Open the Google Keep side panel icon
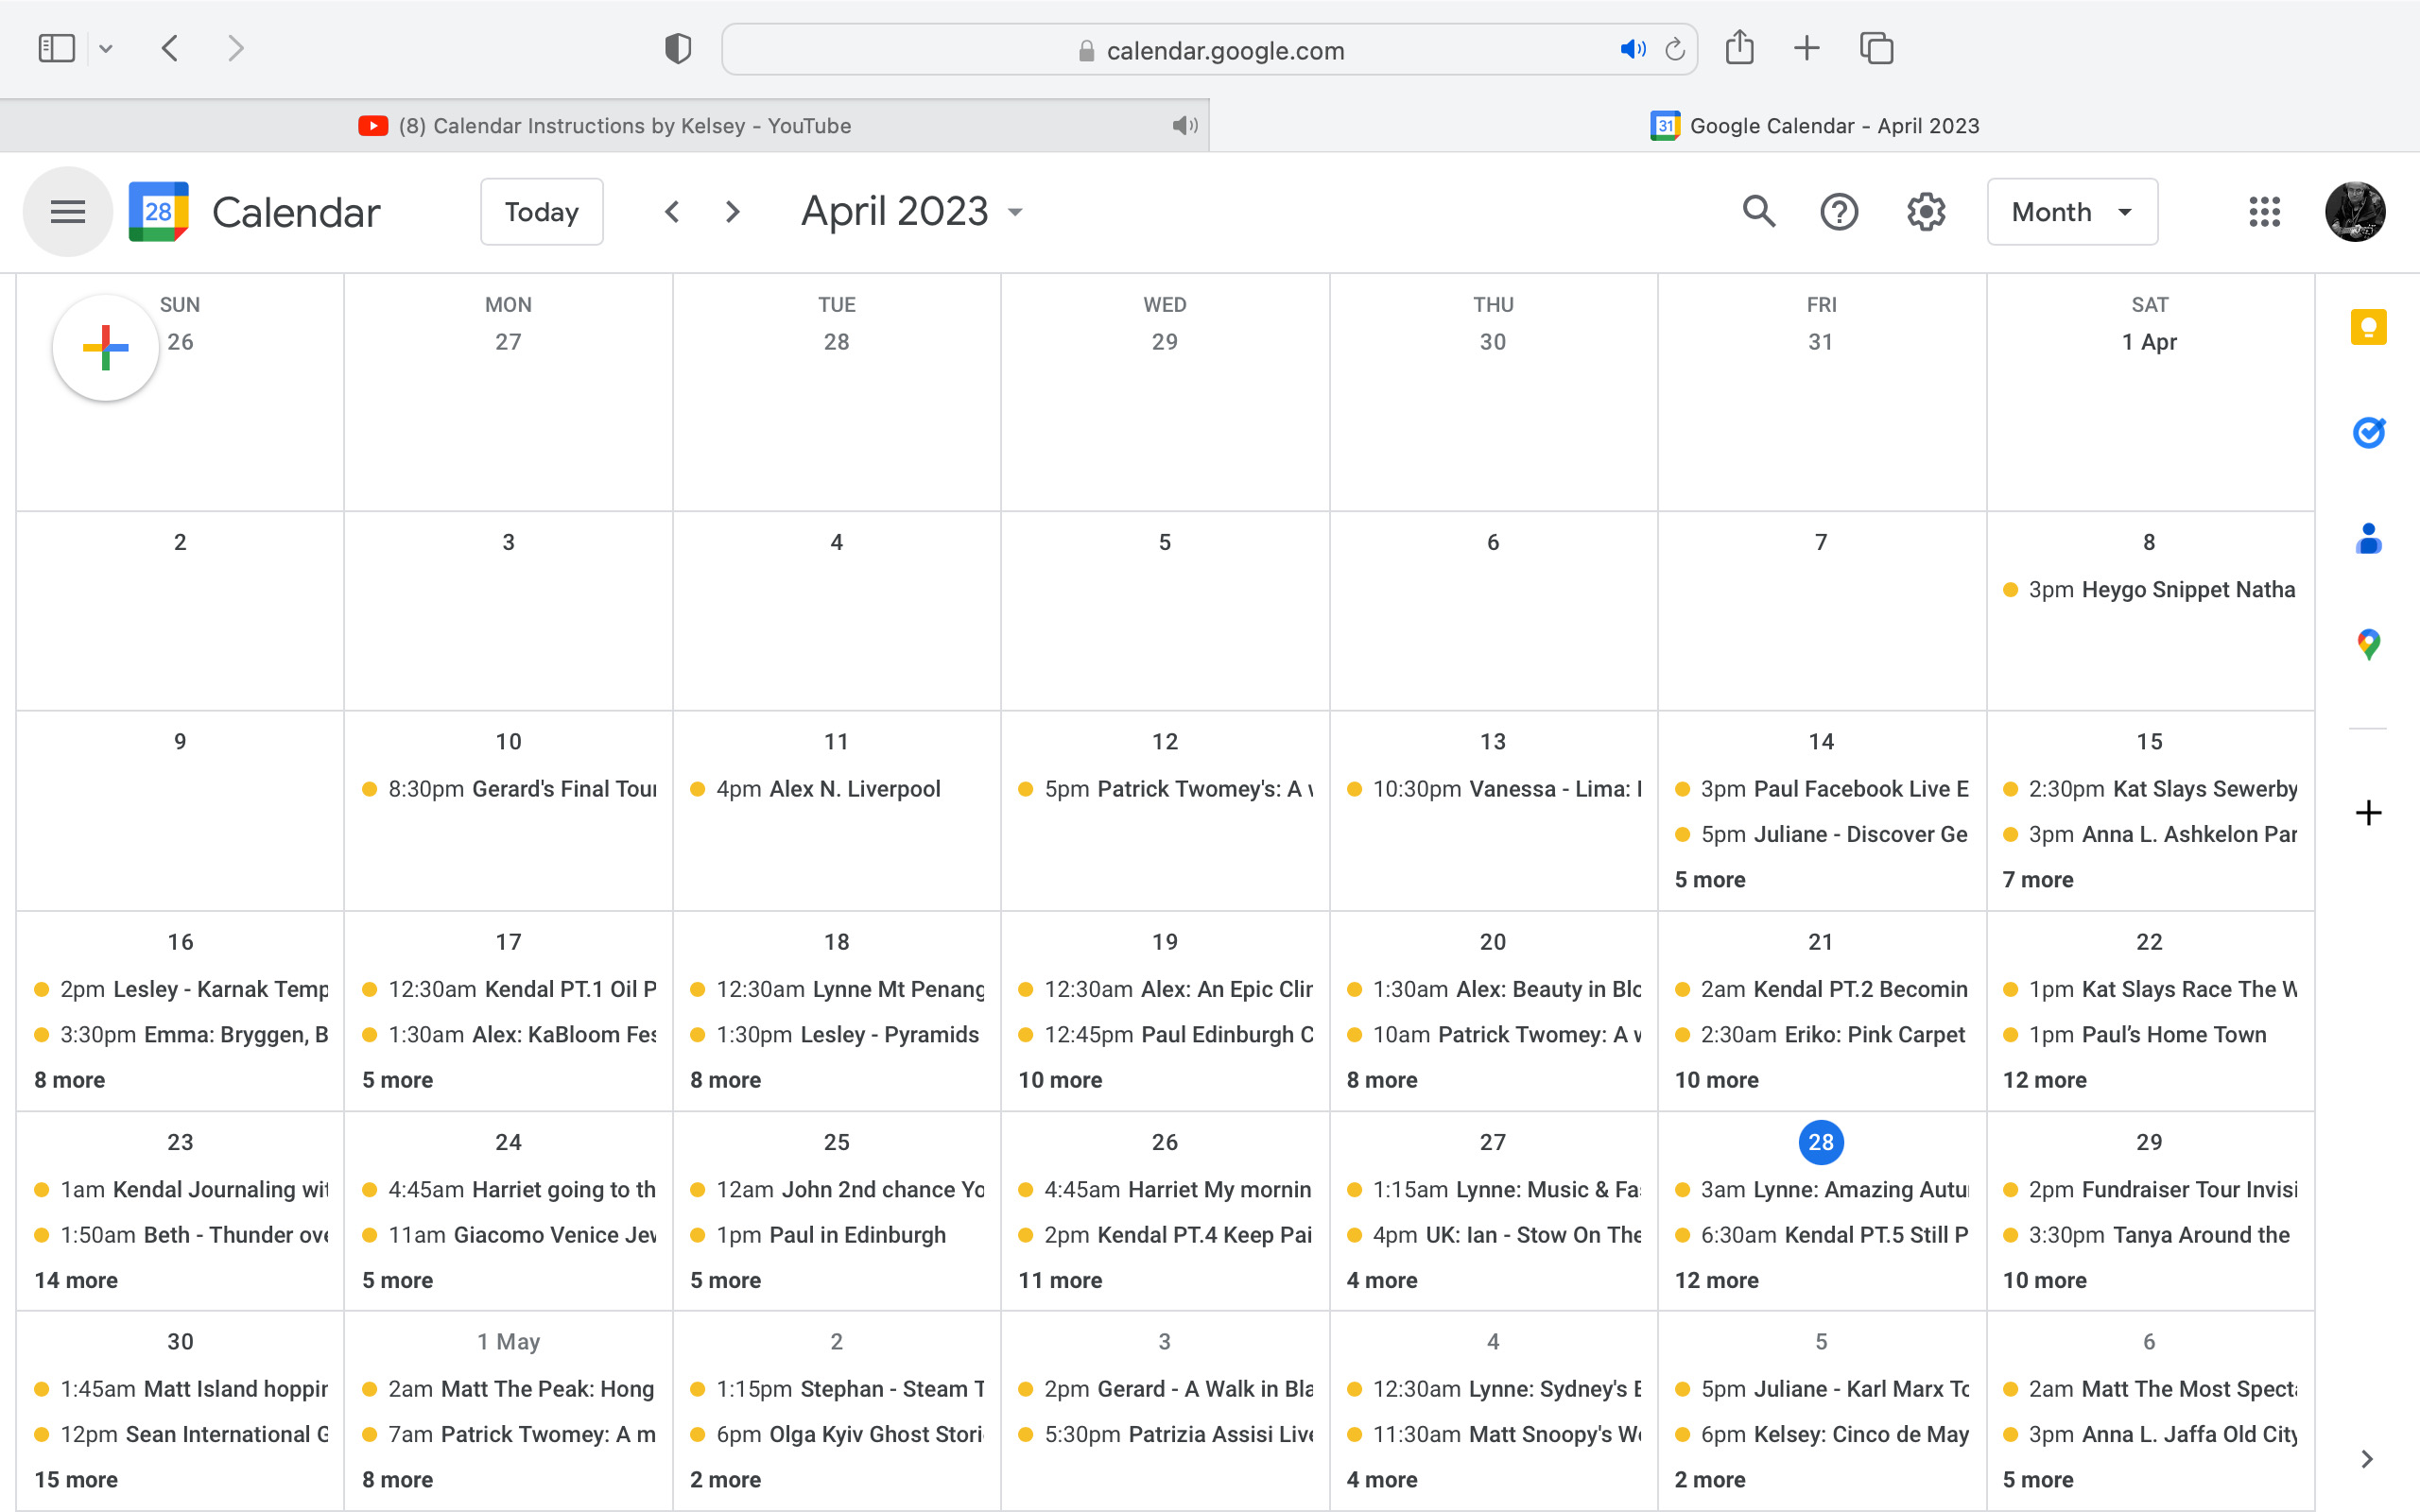Image resolution: width=2420 pixels, height=1512 pixels. 2367,327
